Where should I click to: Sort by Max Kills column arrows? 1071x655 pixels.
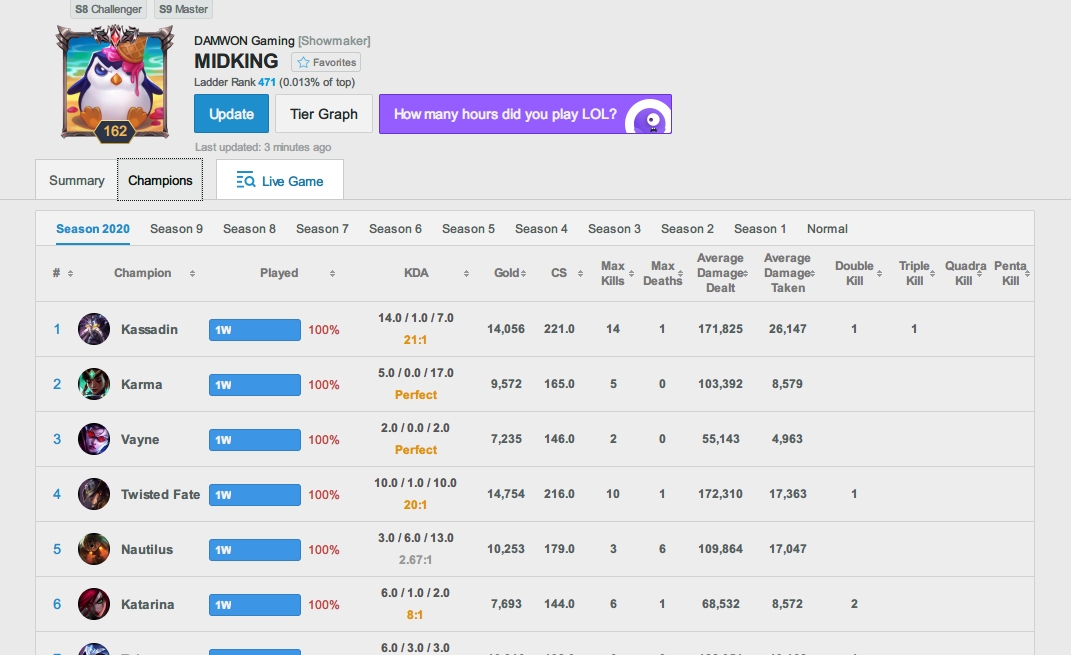pyautogui.click(x=631, y=273)
